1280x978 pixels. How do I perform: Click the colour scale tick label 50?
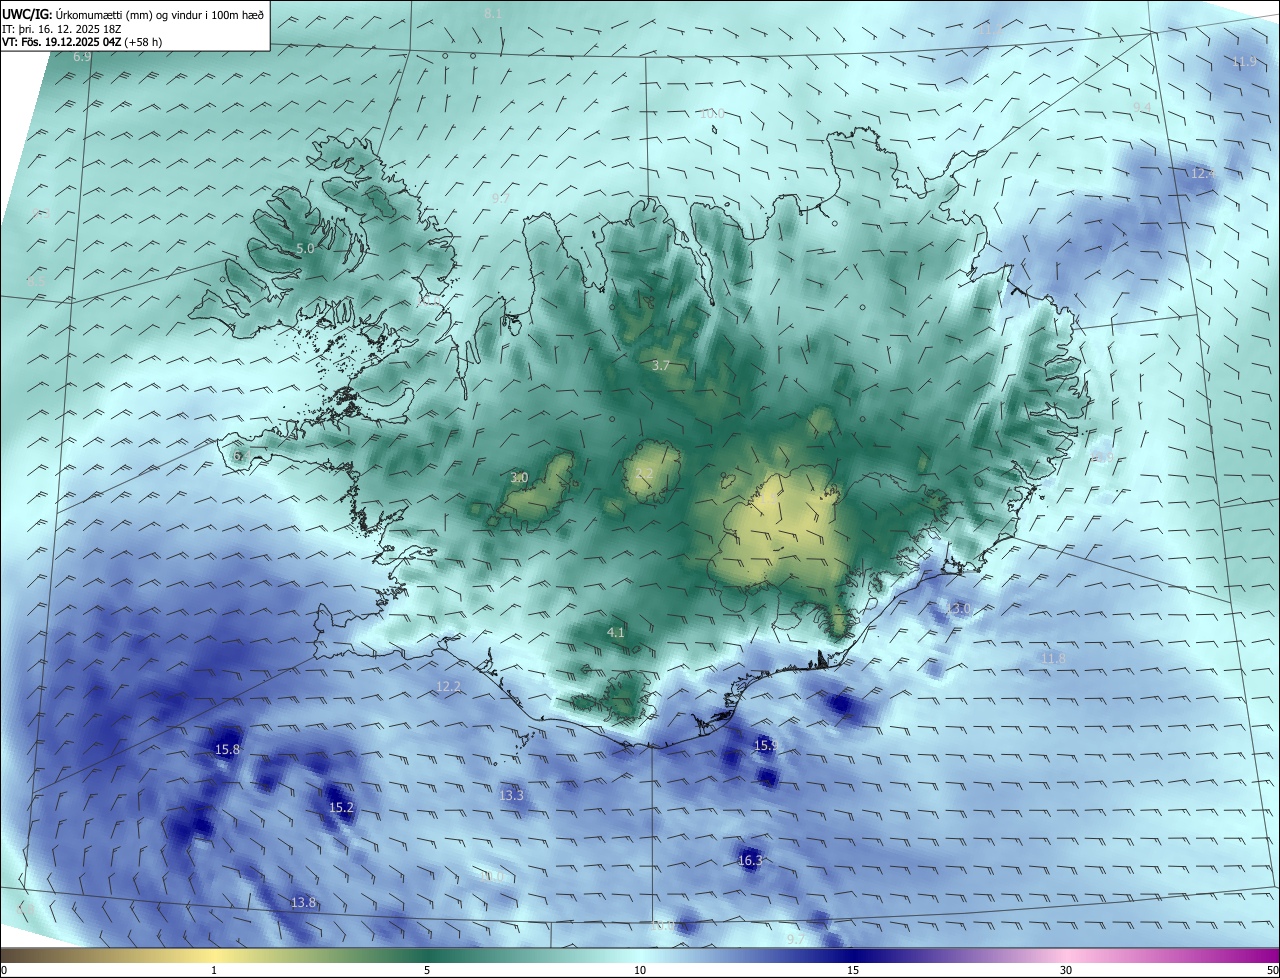[x=1272, y=970]
